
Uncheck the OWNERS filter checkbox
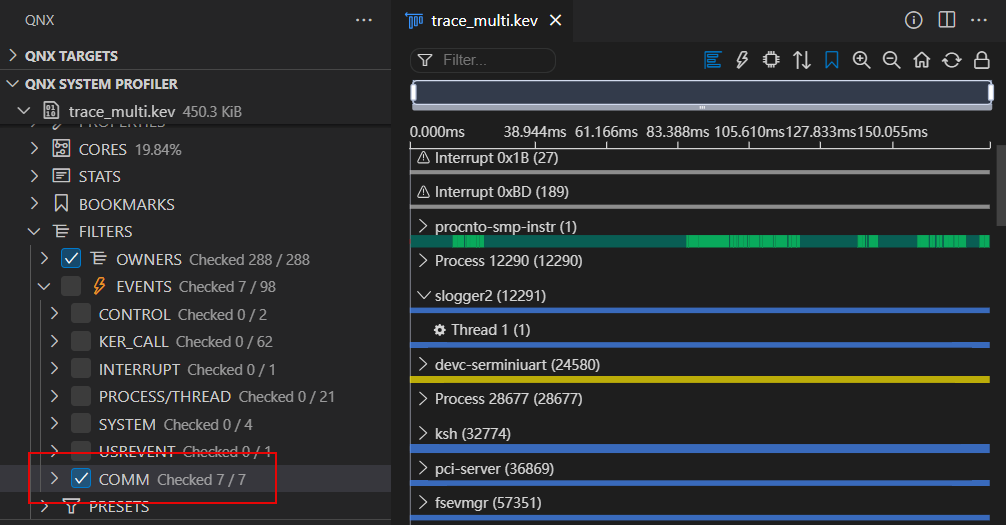click(71, 259)
